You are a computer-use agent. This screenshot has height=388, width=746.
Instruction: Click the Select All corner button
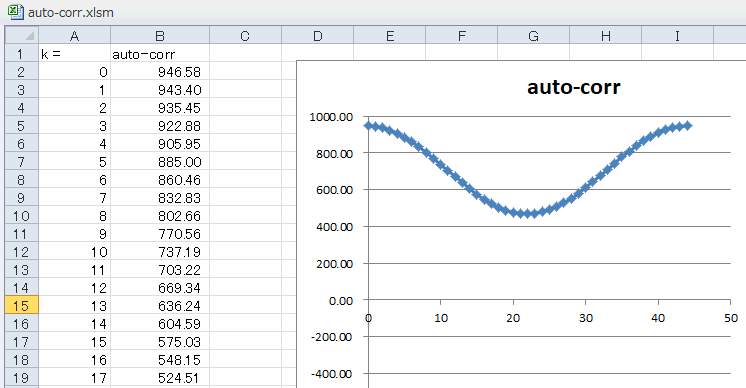point(21,36)
